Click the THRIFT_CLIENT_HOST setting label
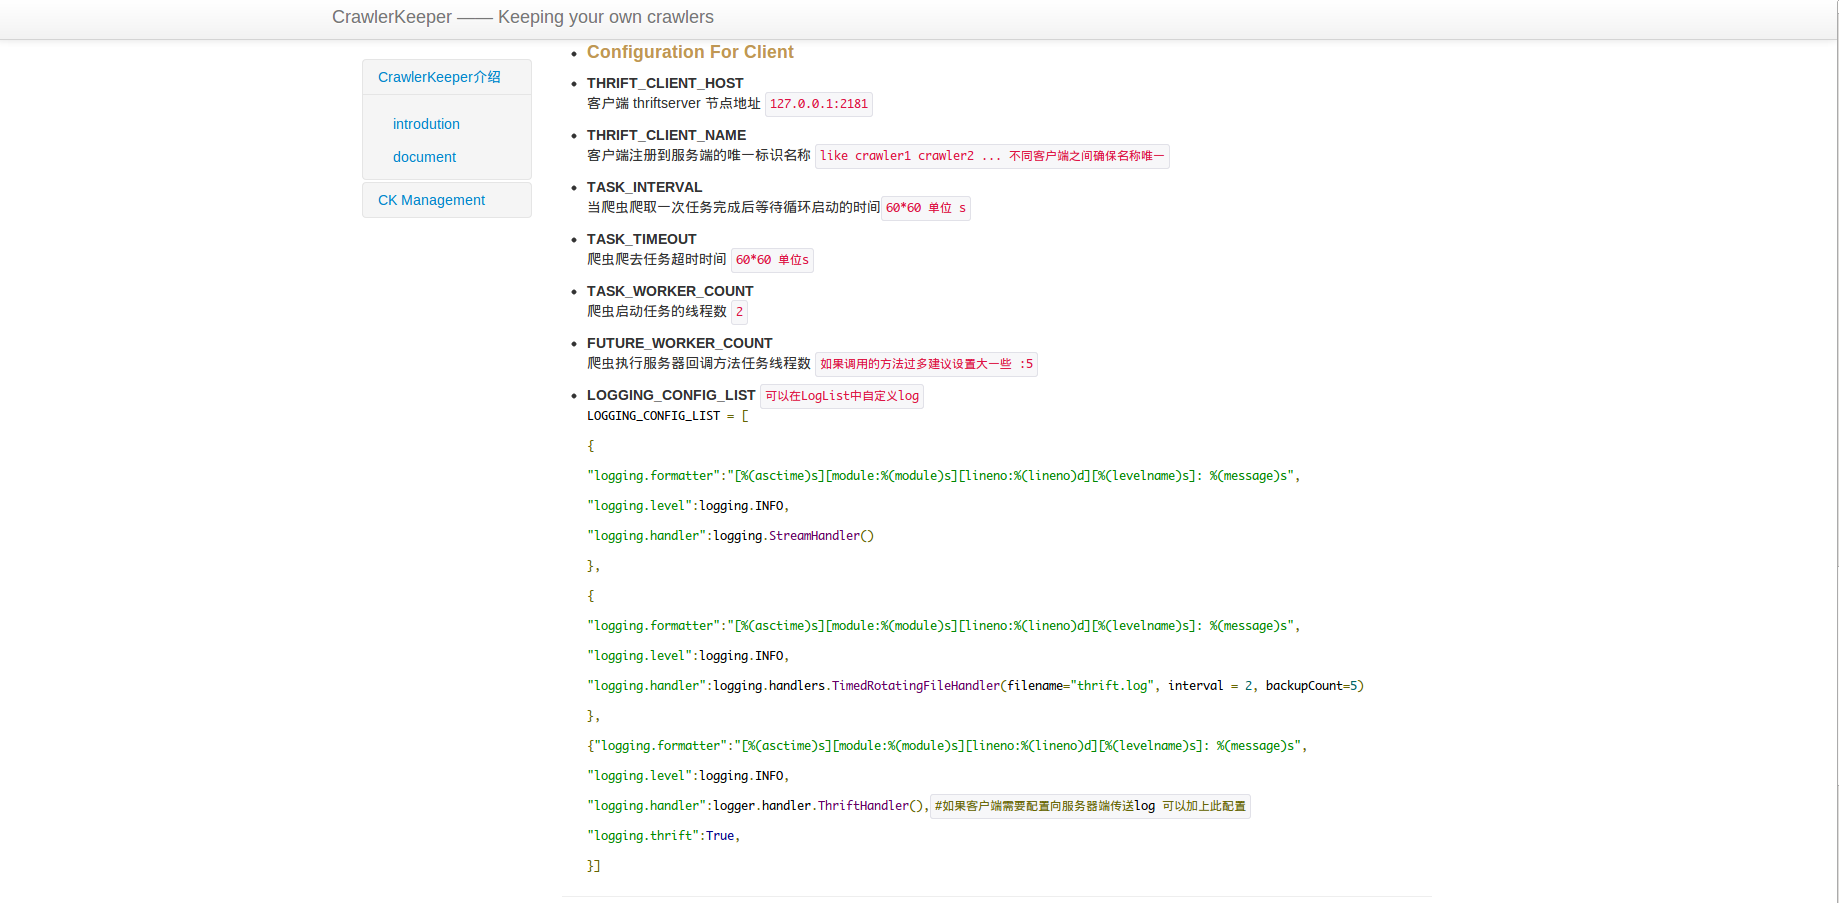1839x903 pixels. point(664,83)
